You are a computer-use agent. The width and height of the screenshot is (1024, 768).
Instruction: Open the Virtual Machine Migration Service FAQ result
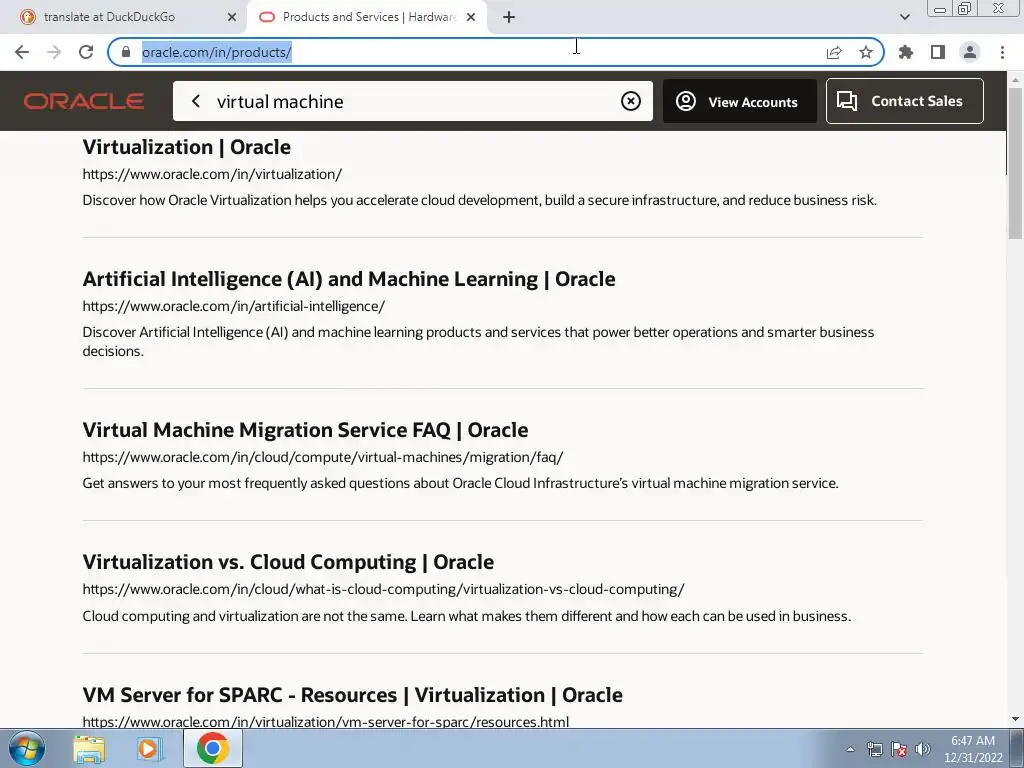[305, 430]
